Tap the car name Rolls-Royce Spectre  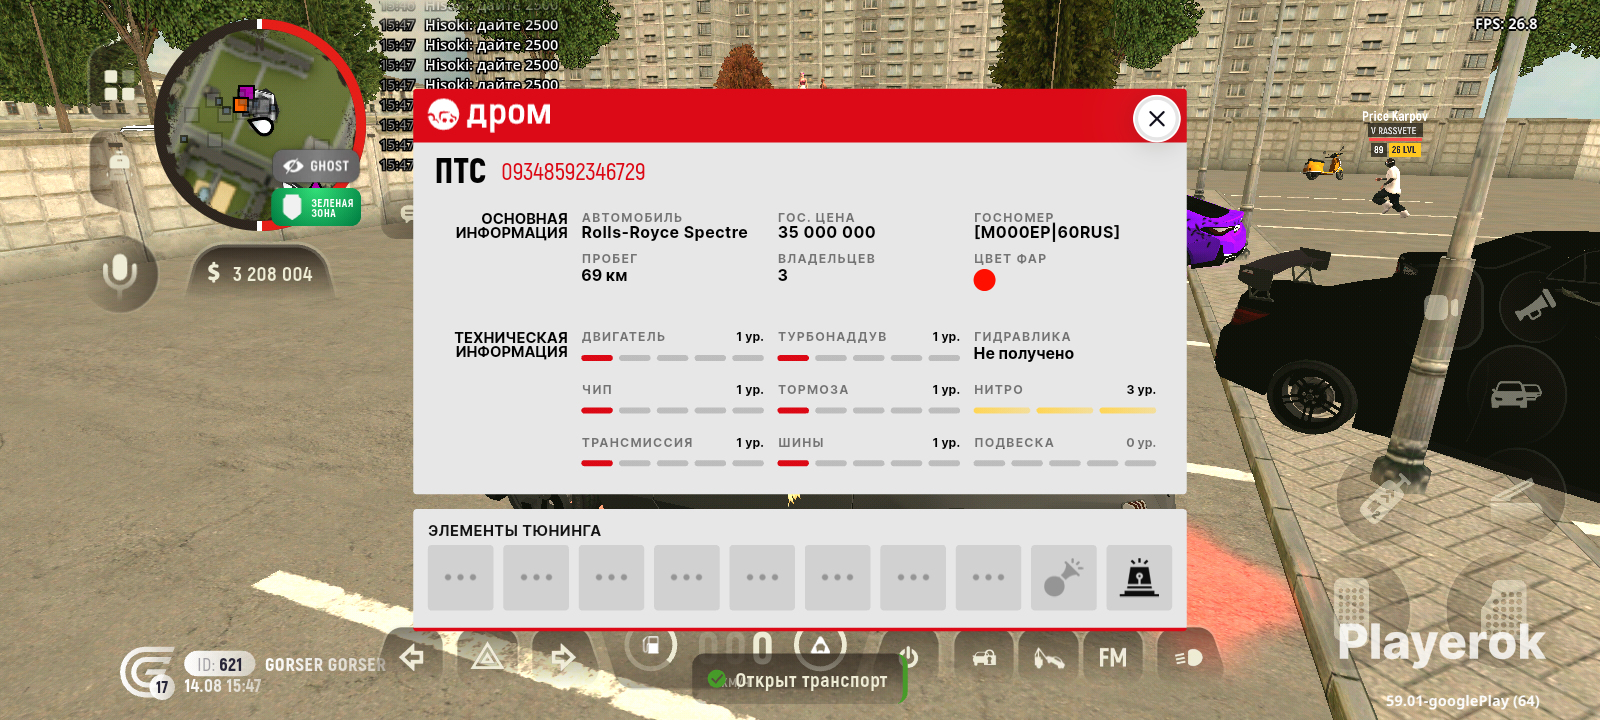pyautogui.click(x=664, y=232)
